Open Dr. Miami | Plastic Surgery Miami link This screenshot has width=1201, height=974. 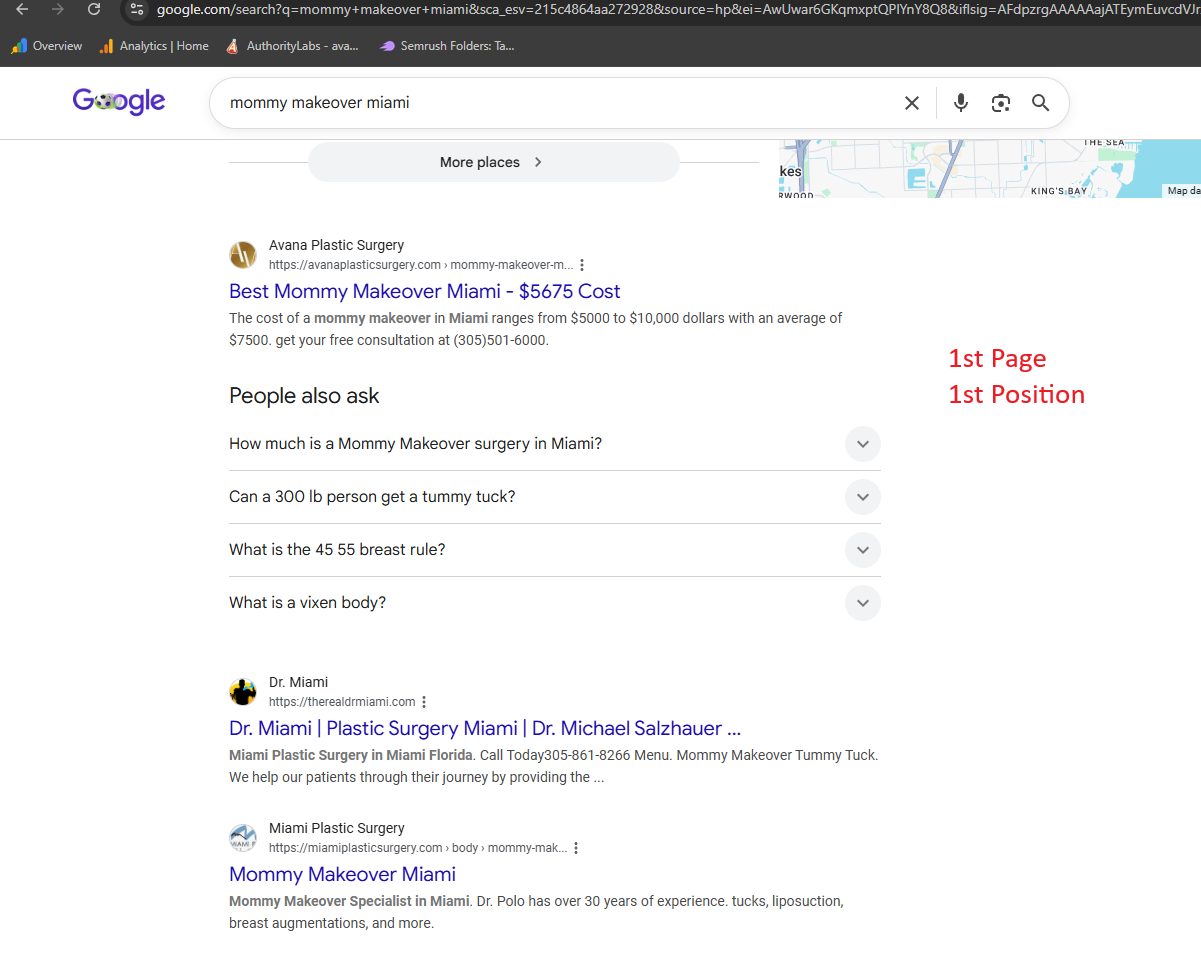(x=485, y=728)
